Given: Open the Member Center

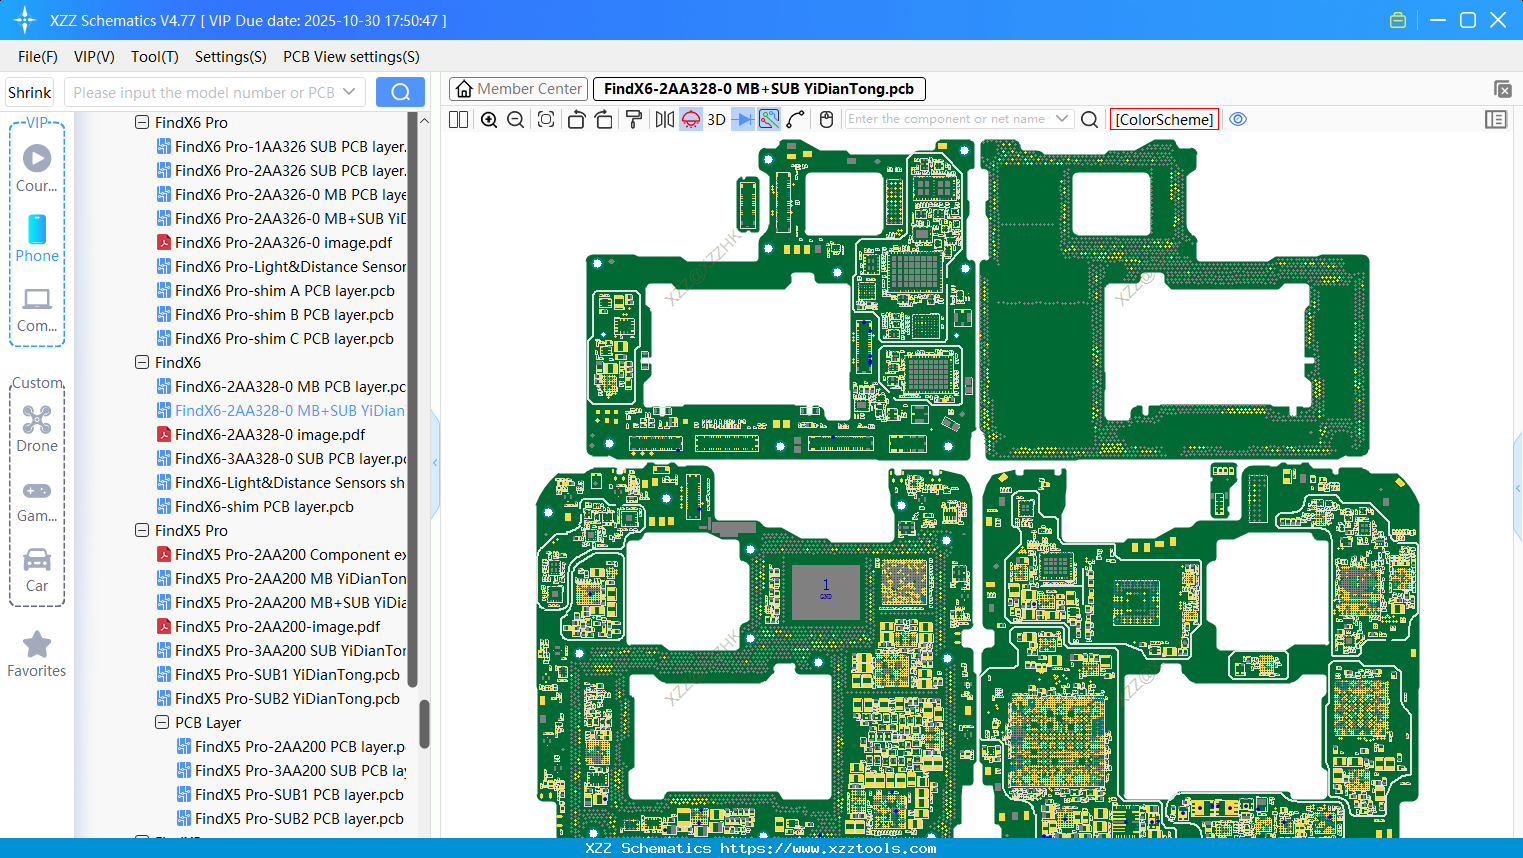Looking at the screenshot, I should pos(518,88).
